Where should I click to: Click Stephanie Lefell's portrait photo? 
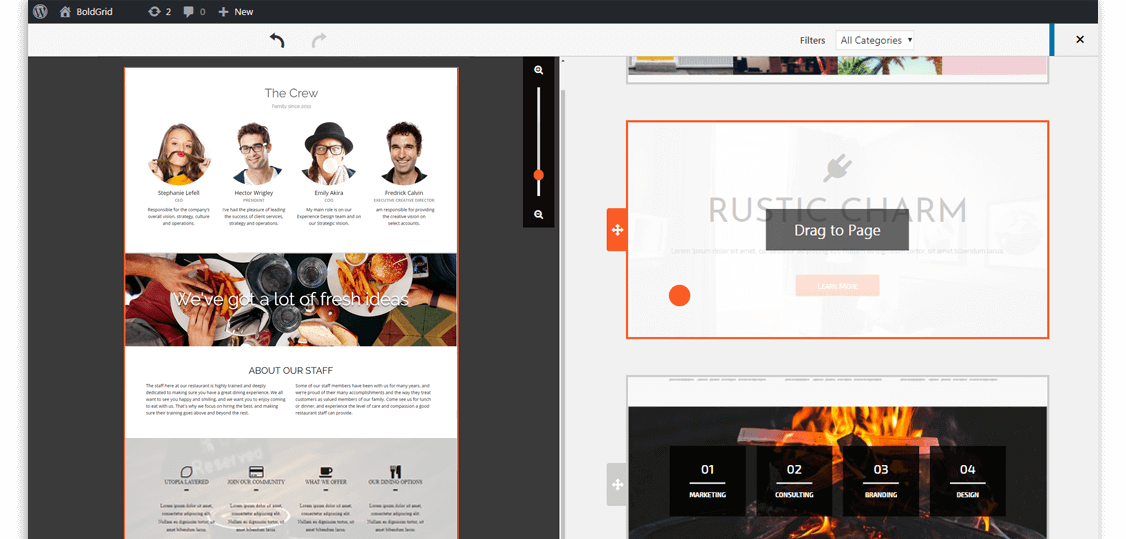tap(179, 154)
